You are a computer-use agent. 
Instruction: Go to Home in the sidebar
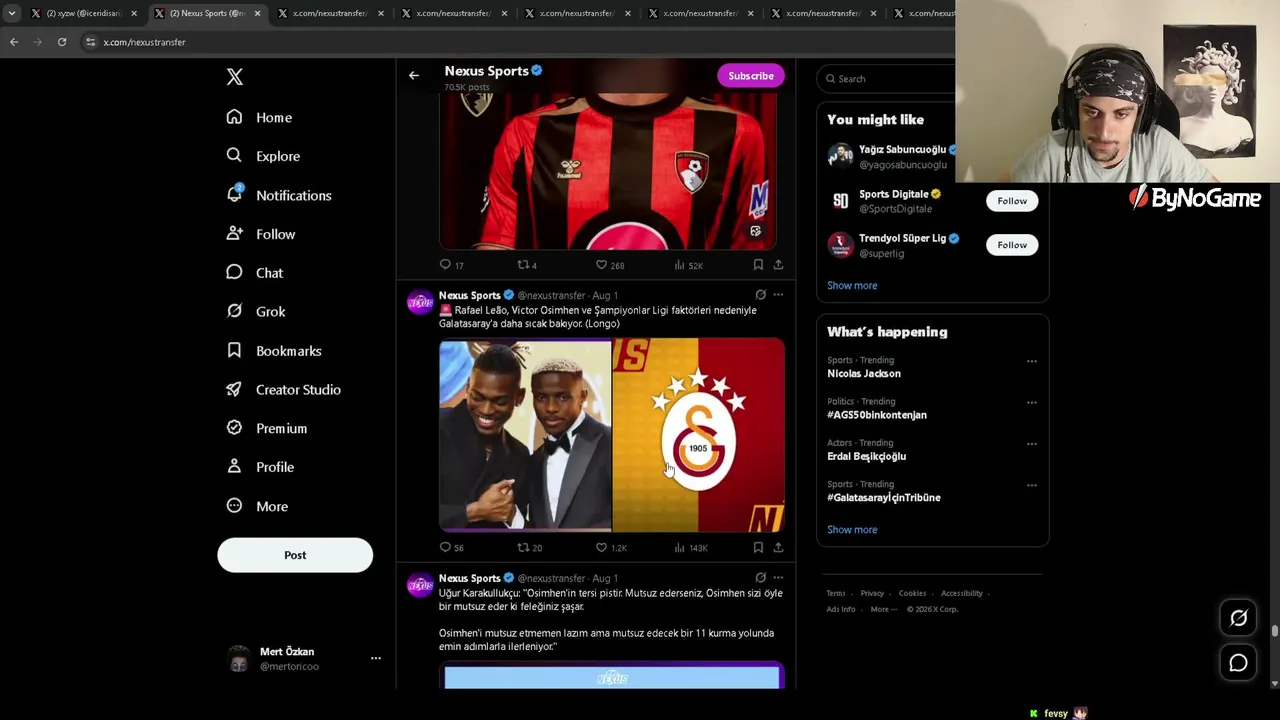(x=260, y=117)
